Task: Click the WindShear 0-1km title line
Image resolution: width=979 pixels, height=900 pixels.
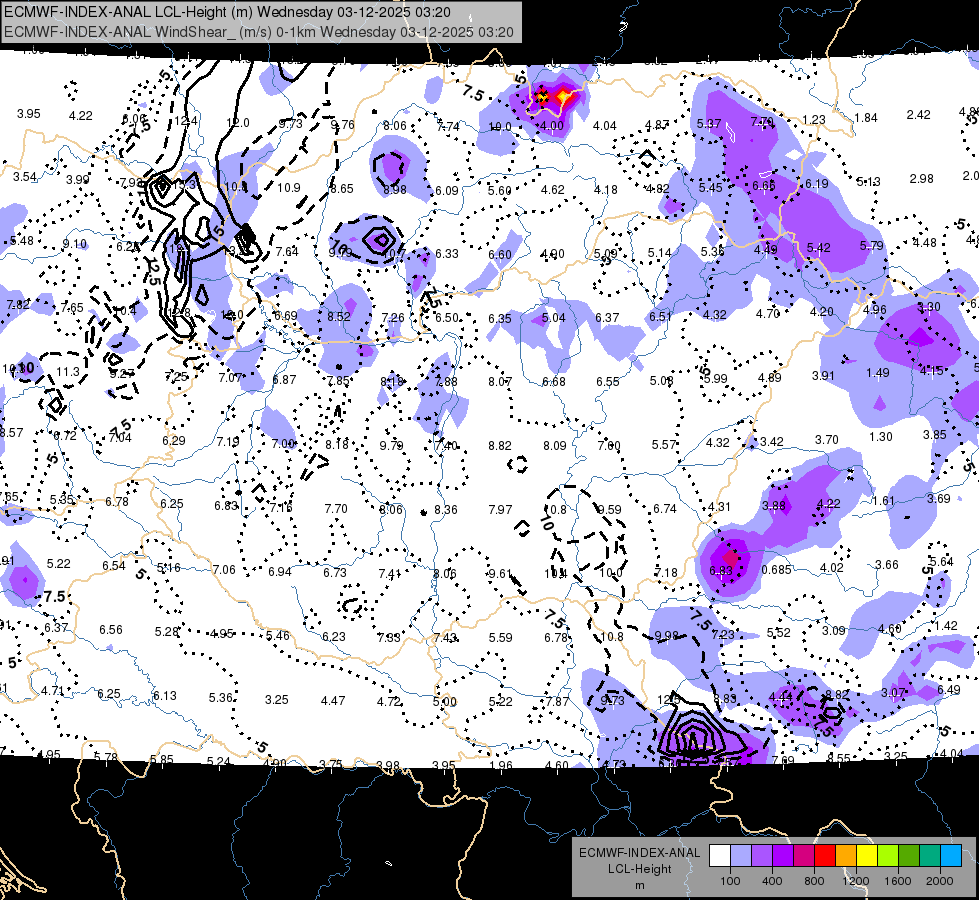Action: [259, 32]
